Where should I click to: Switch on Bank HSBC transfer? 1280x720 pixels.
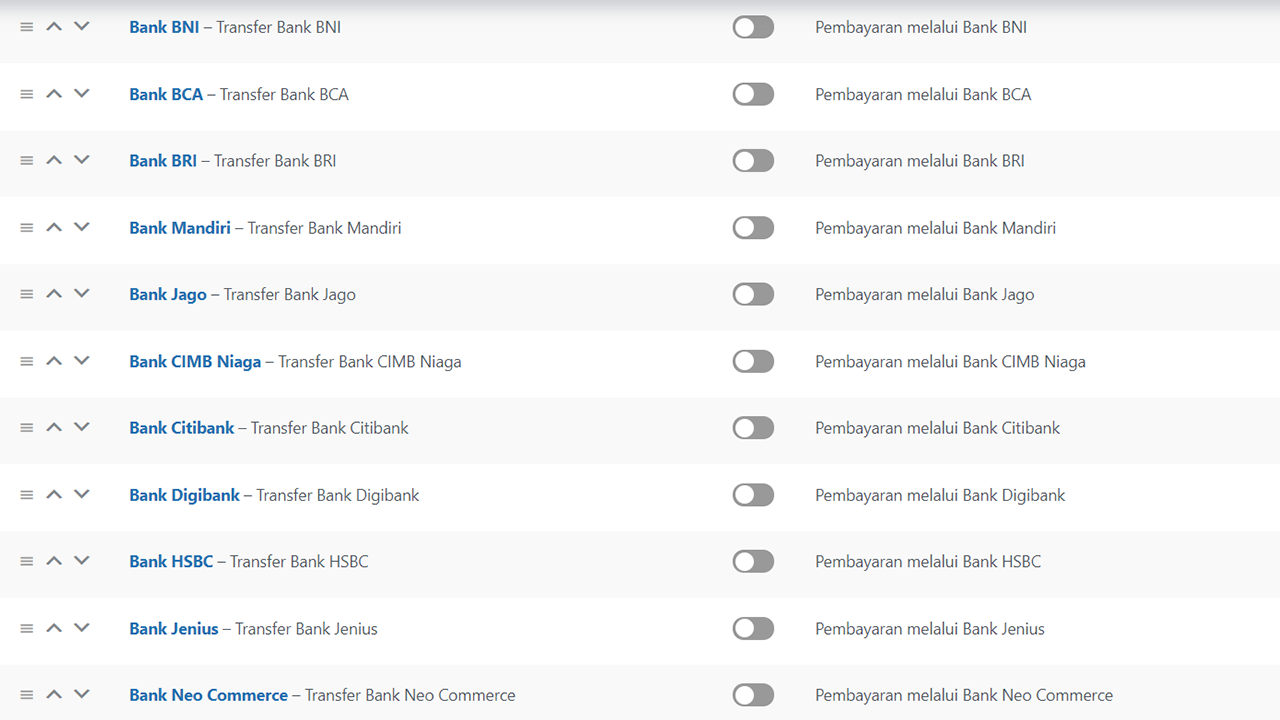(753, 562)
